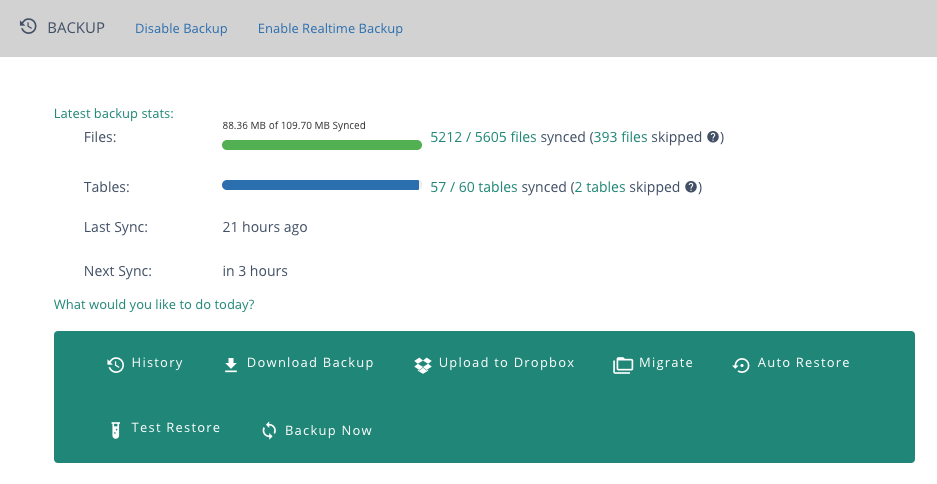Click the Auto Restore text label
The image size is (937, 484).
(x=804, y=363)
